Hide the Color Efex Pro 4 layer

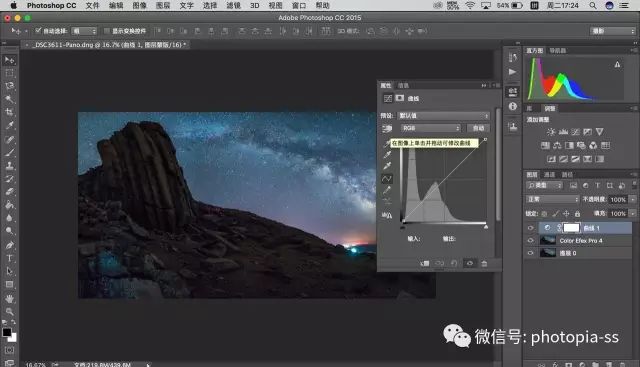coord(530,240)
